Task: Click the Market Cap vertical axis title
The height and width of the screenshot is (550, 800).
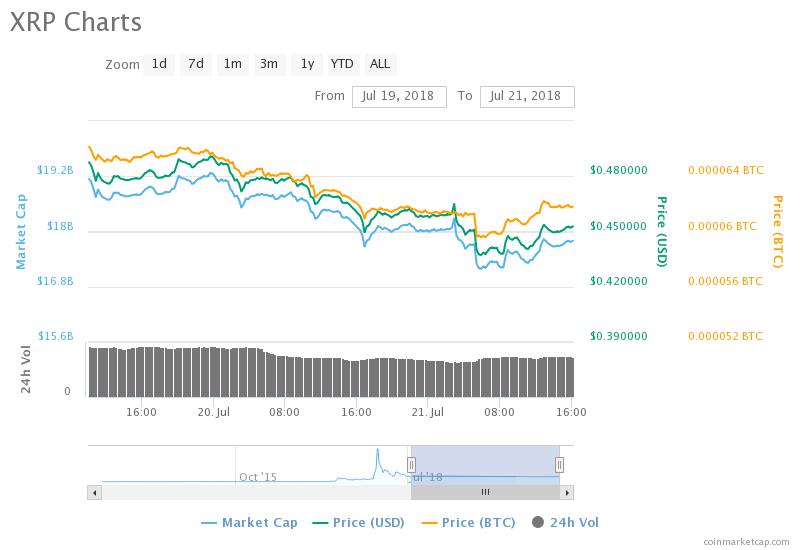Action: tap(20, 232)
